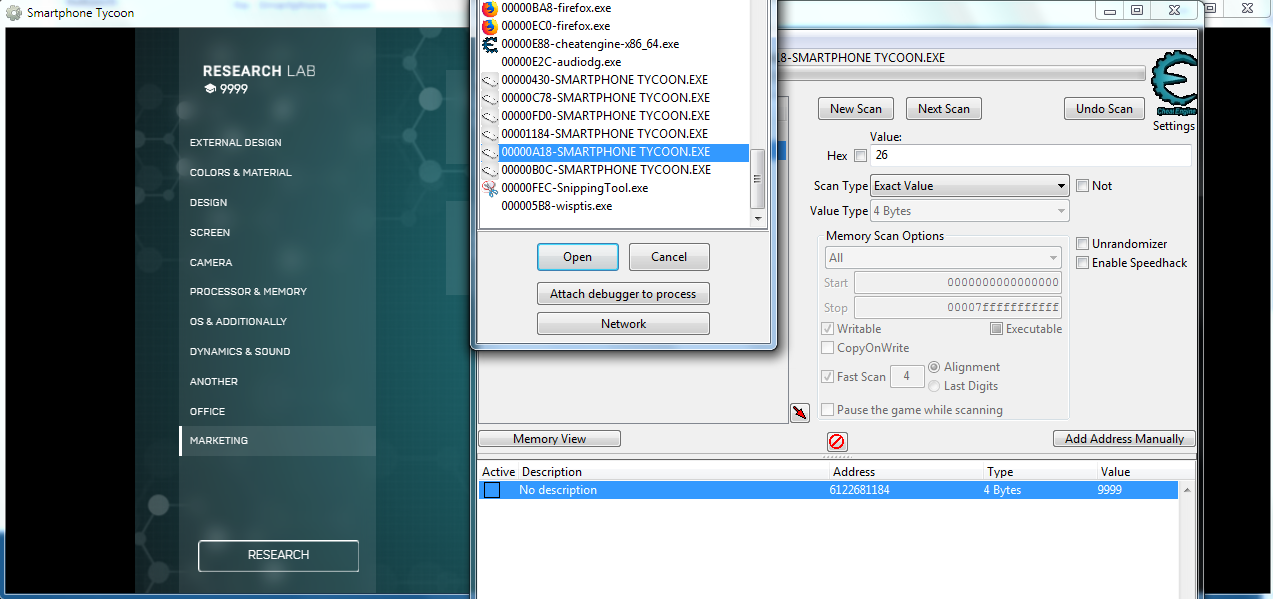
Task: Open DYNAMICS & SOUND category
Action: coord(240,352)
